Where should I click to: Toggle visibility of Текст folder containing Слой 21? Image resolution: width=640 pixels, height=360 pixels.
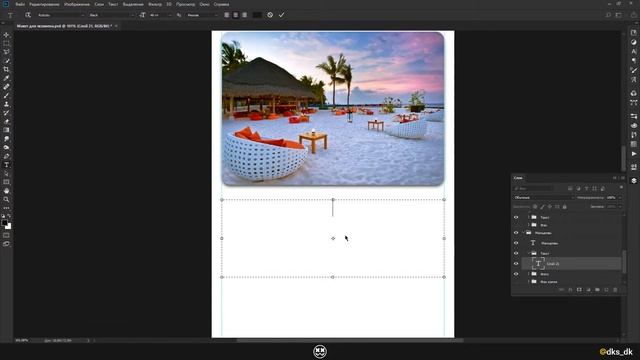point(516,253)
